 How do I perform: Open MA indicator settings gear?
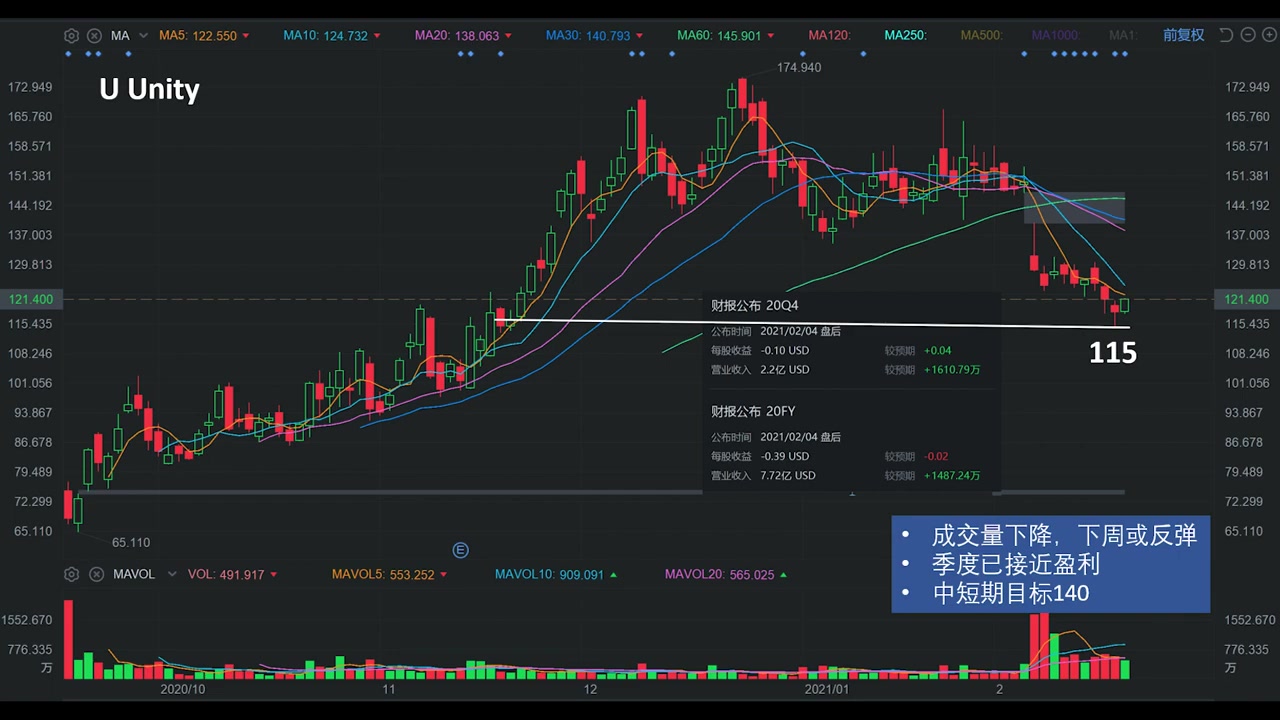pos(71,36)
